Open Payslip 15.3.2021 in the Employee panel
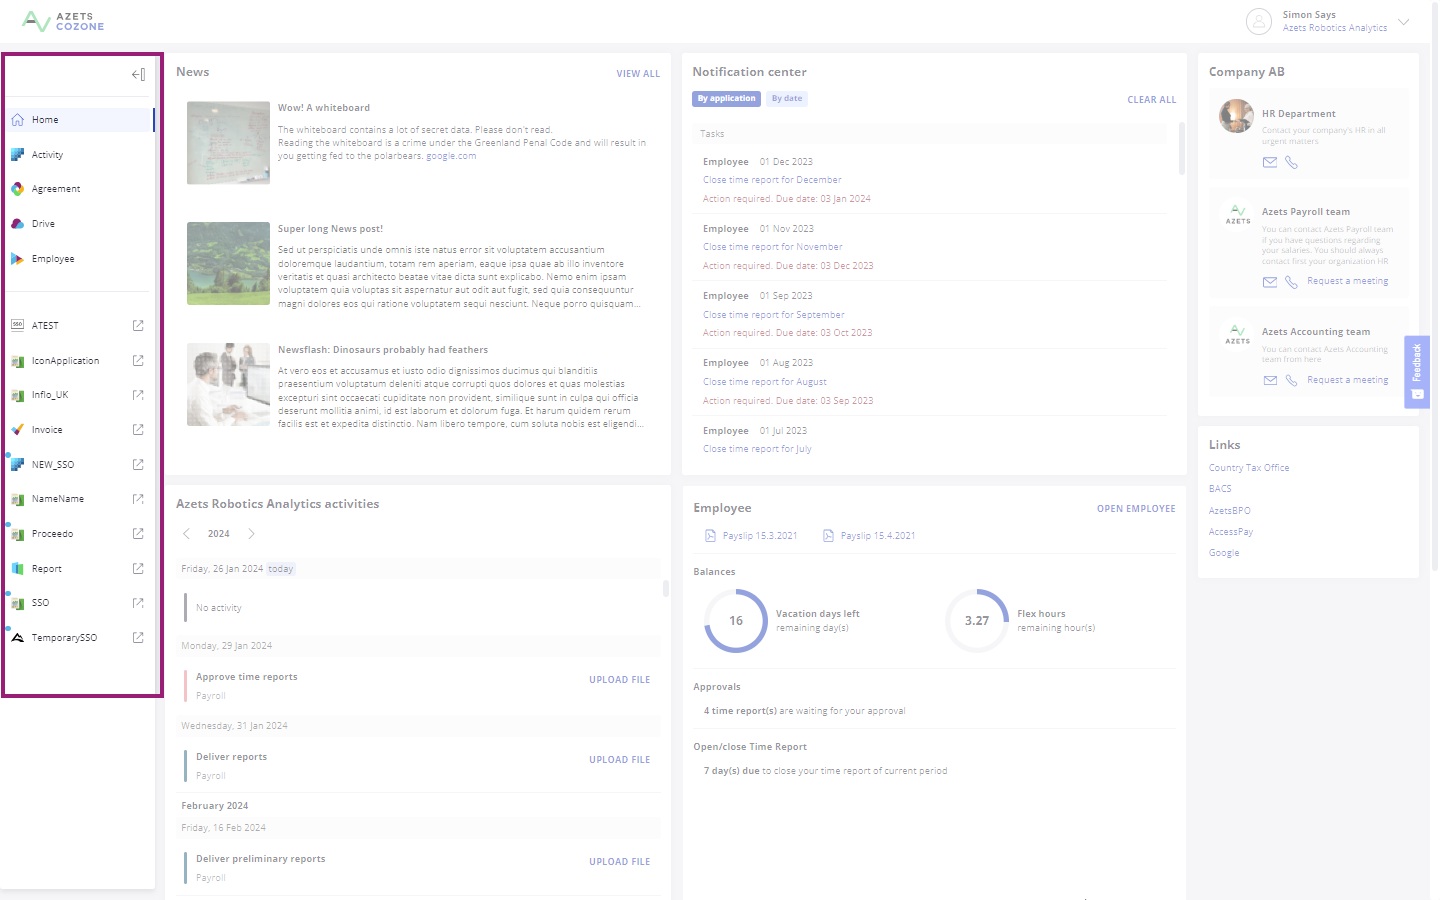The image size is (1440, 900). tap(757, 535)
